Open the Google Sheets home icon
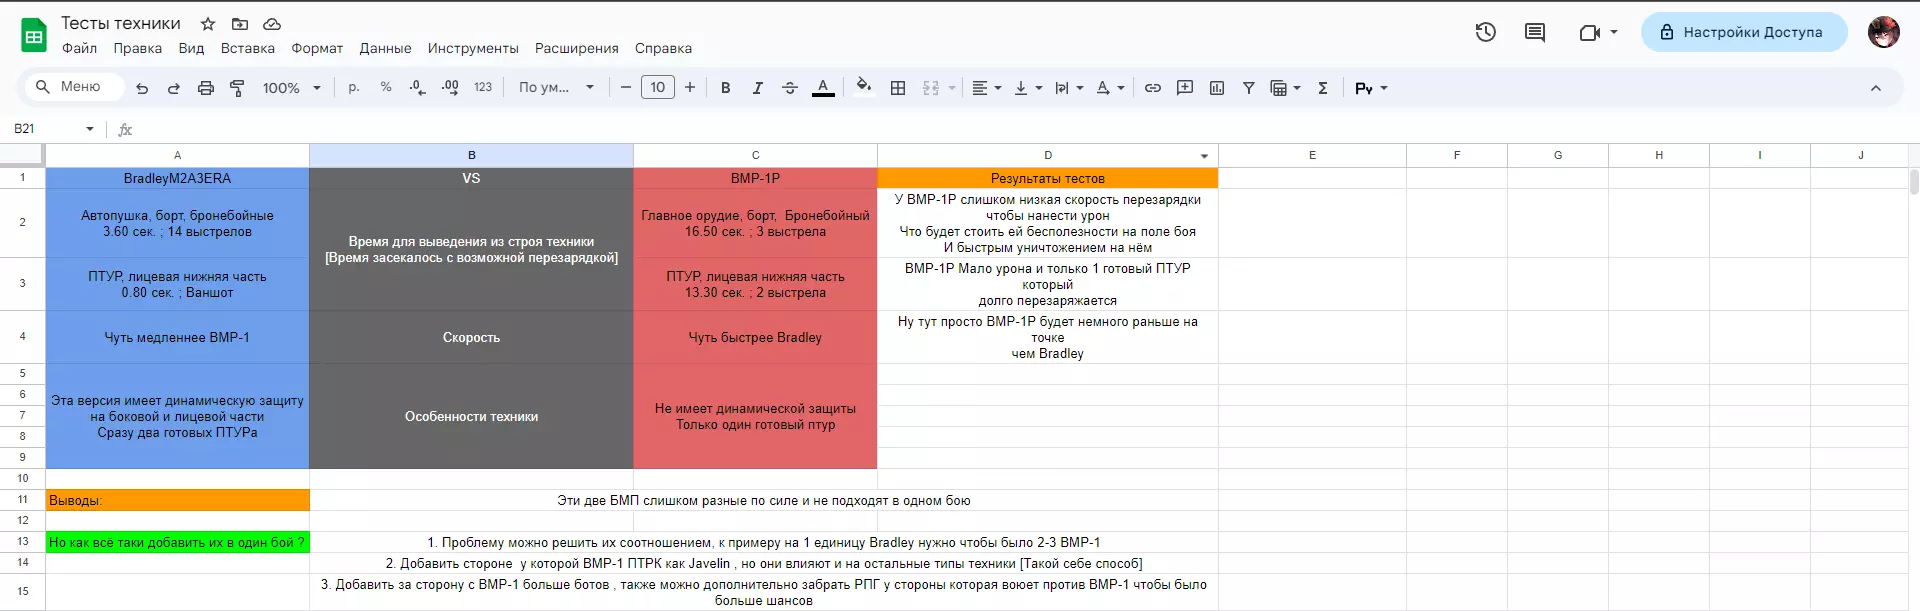The height and width of the screenshot is (611, 1920). tap(34, 35)
